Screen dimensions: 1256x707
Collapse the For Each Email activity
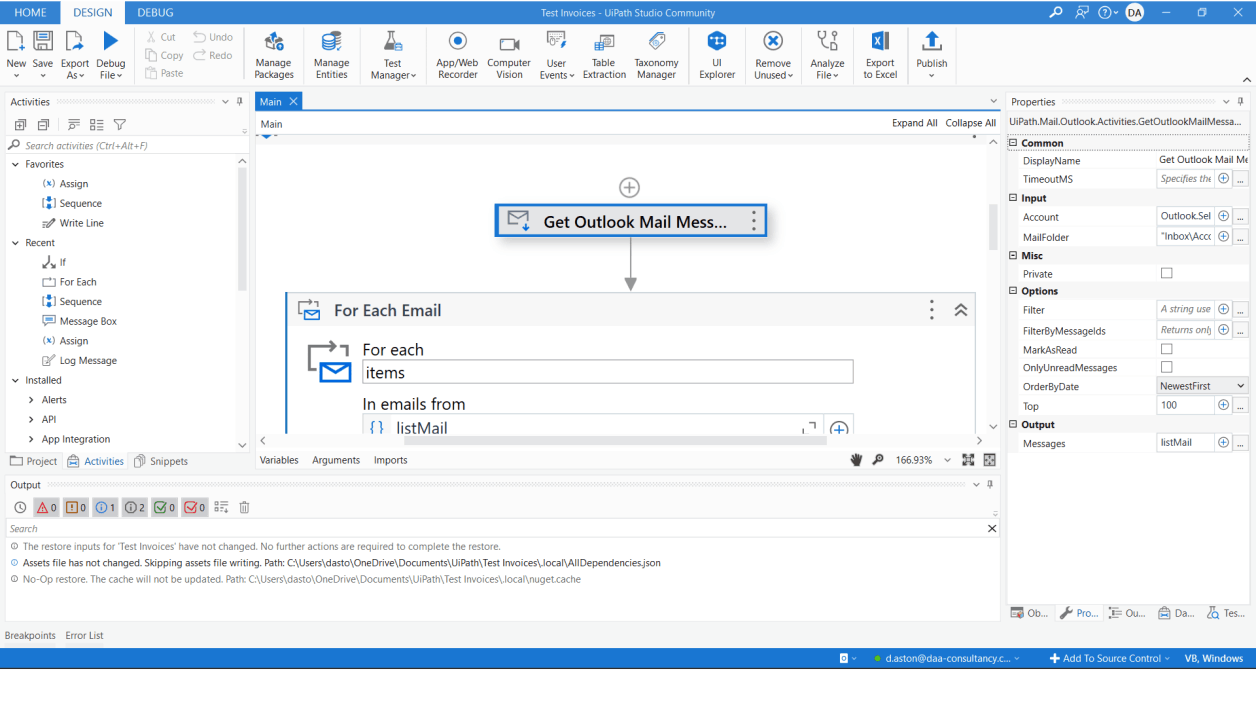click(961, 311)
